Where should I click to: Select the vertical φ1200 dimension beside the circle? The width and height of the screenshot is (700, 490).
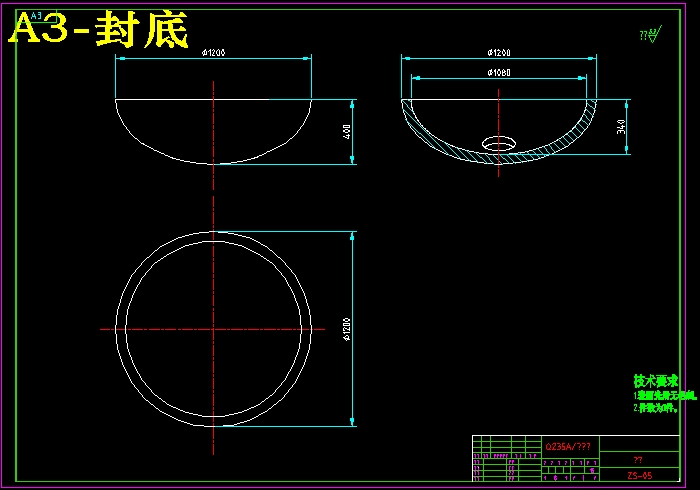[347, 329]
